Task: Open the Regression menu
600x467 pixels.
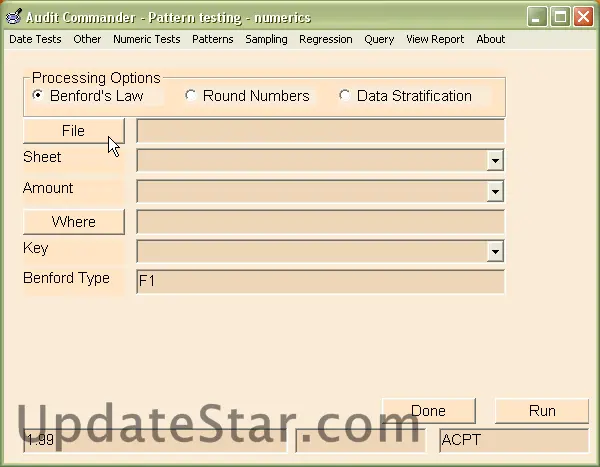Action: 326,39
